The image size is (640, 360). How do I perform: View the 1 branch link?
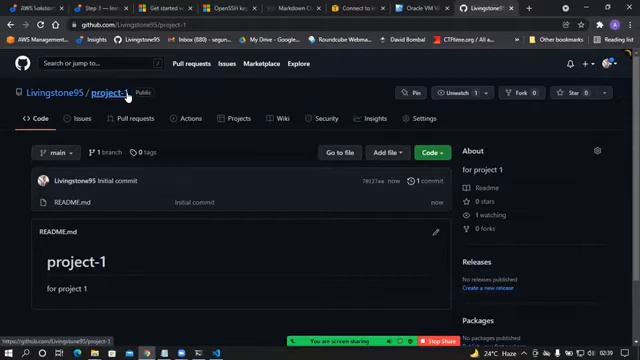tap(105, 153)
